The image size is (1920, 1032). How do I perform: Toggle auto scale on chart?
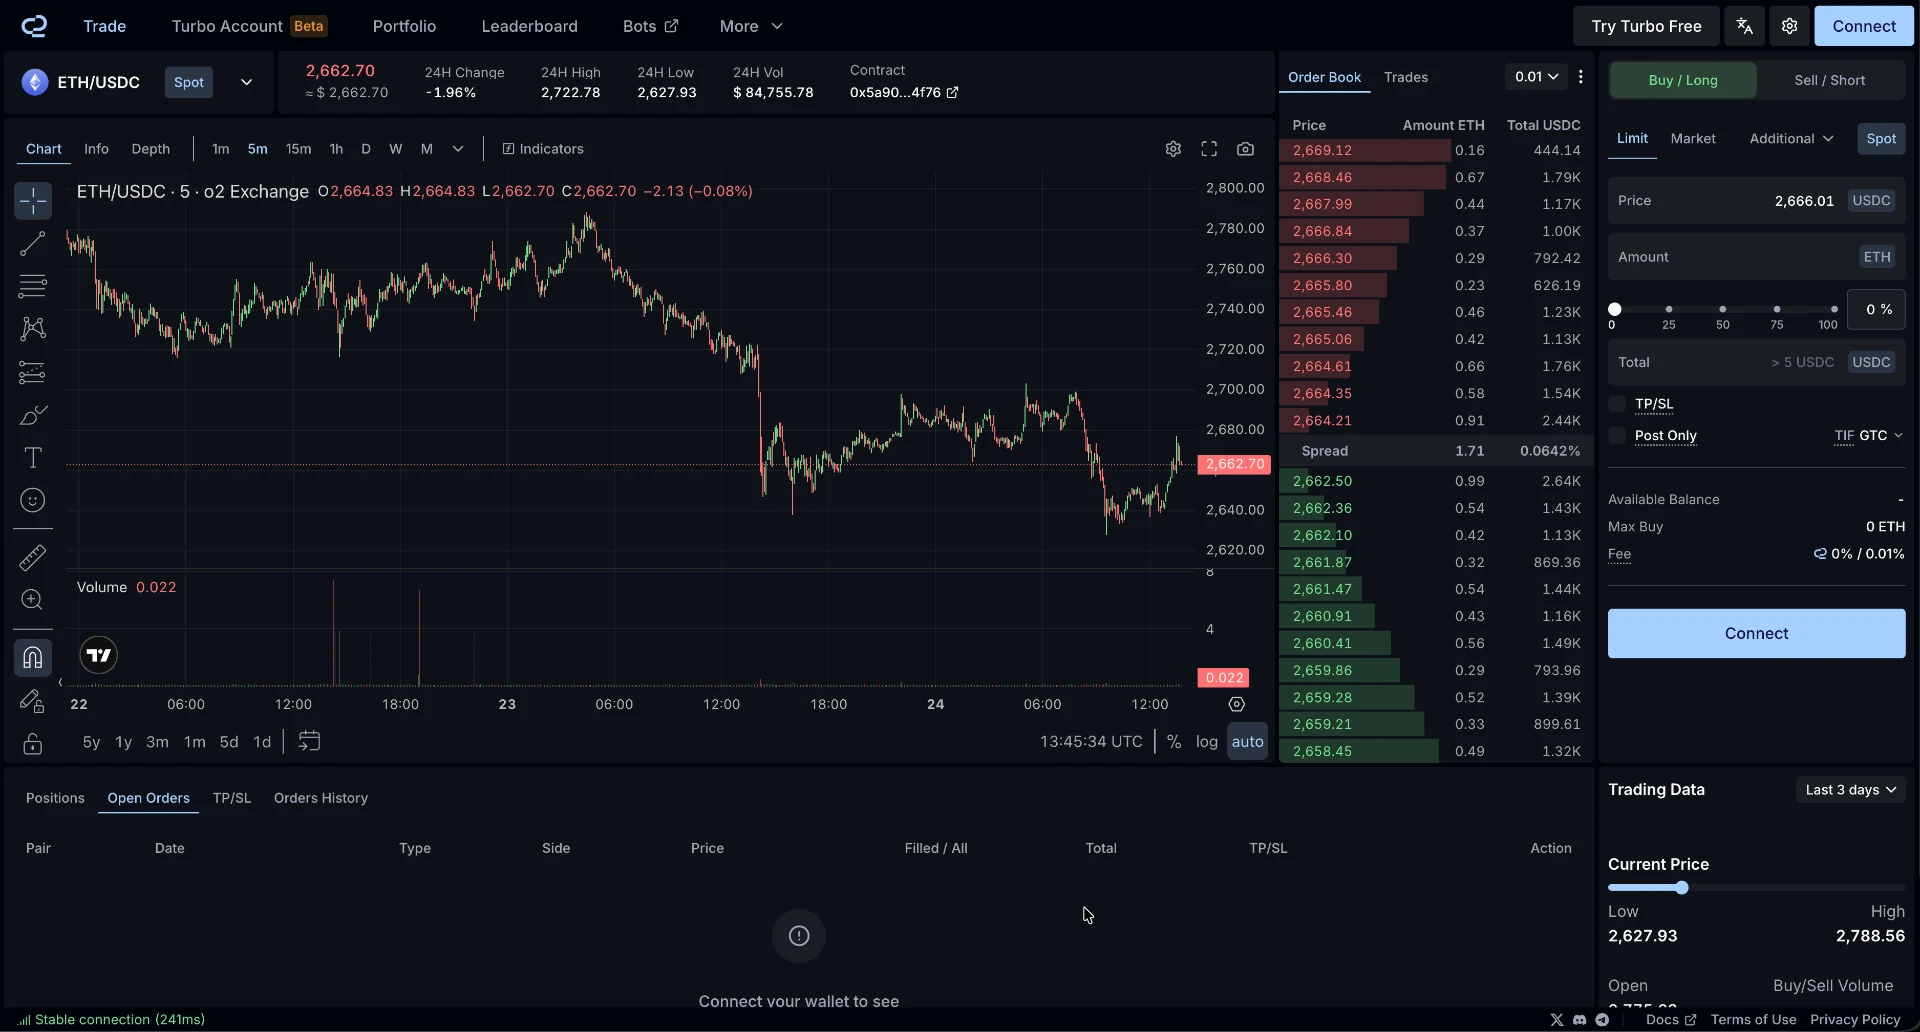pyautogui.click(x=1247, y=742)
